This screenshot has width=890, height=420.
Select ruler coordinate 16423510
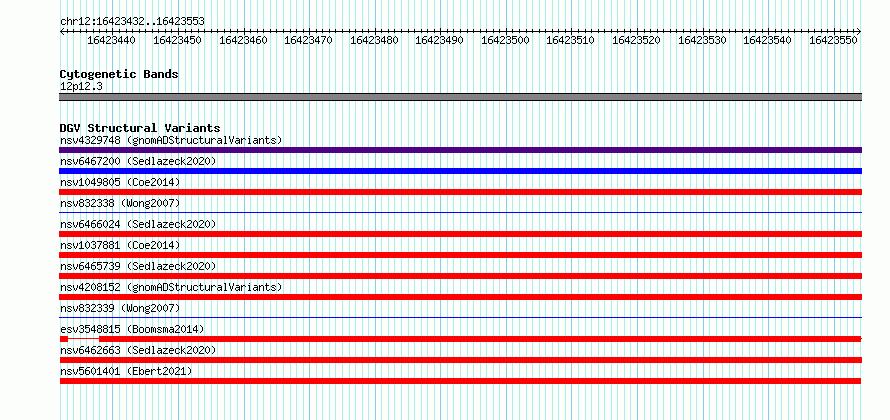pyautogui.click(x=570, y=40)
